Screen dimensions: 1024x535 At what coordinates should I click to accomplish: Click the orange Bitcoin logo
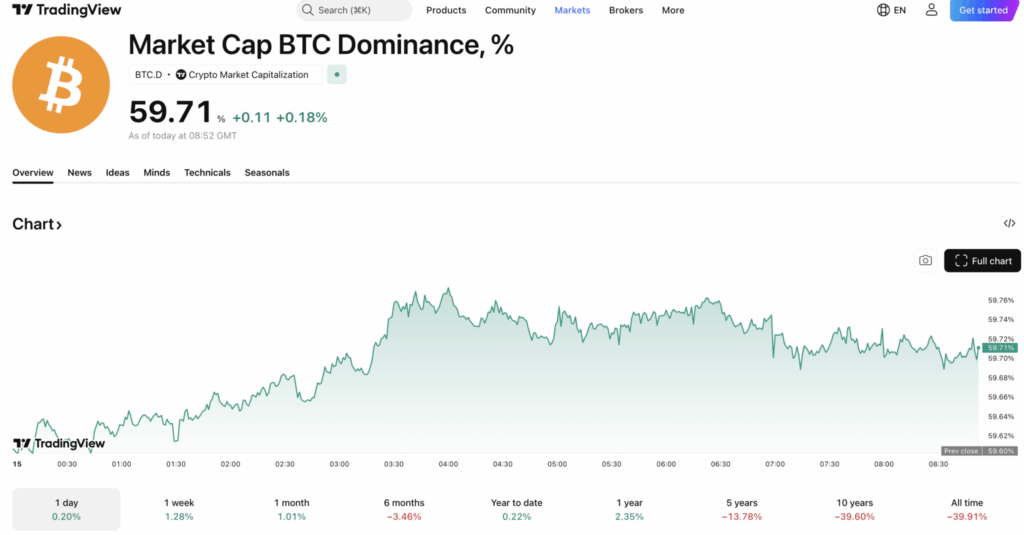pos(61,85)
